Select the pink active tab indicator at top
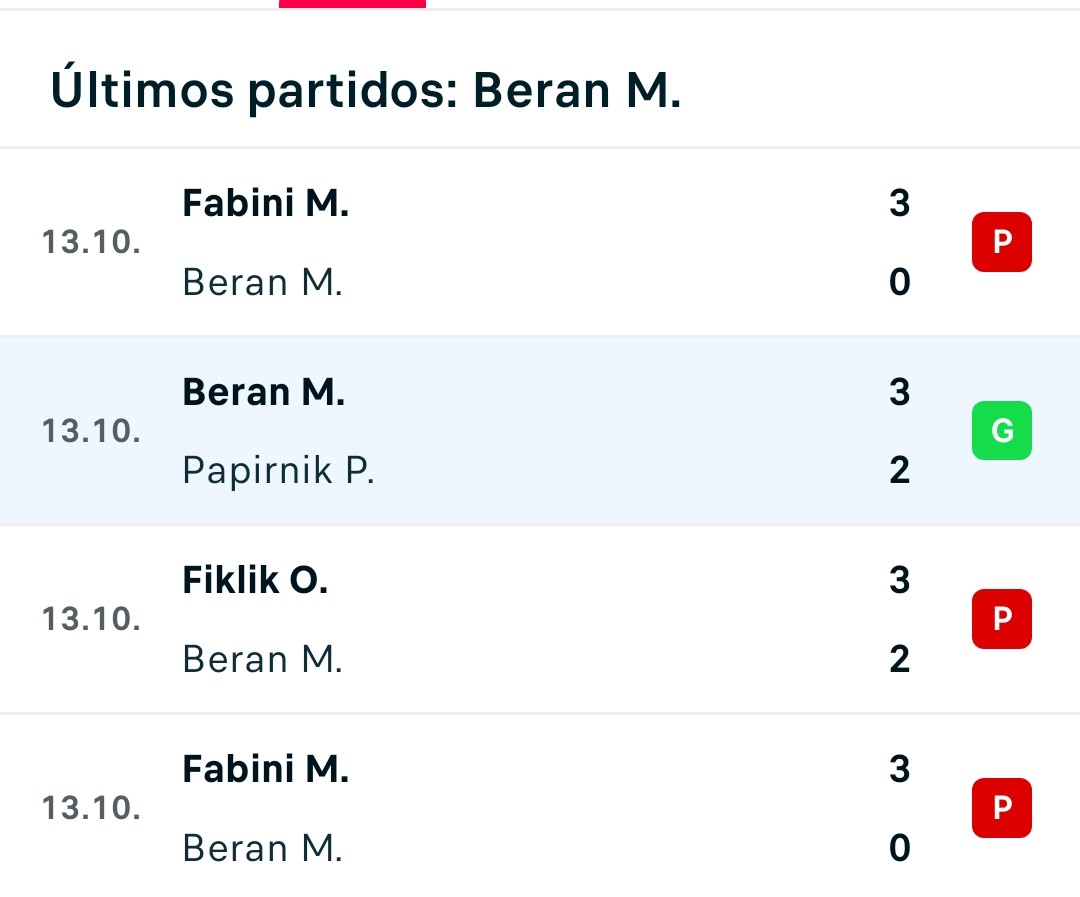The image size is (1080, 897). (x=352, y=4)
